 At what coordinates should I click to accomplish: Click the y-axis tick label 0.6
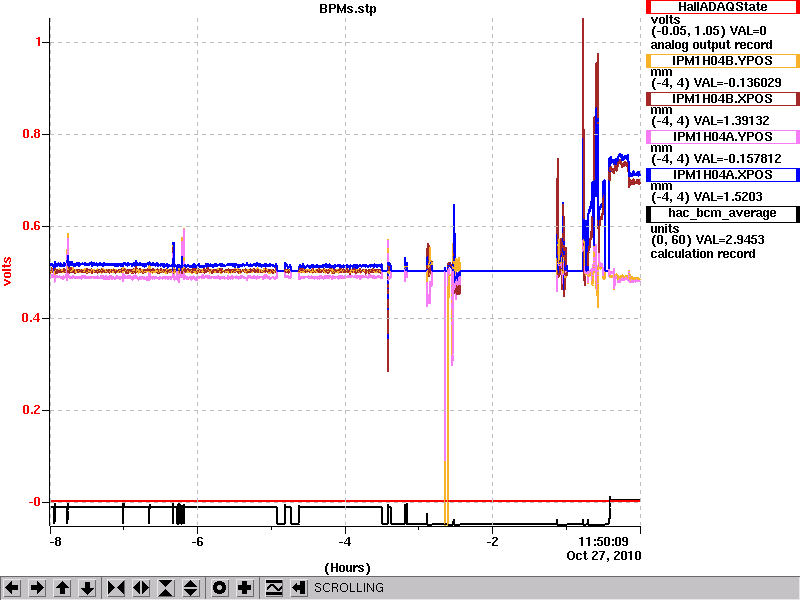(x=32, y=226)
